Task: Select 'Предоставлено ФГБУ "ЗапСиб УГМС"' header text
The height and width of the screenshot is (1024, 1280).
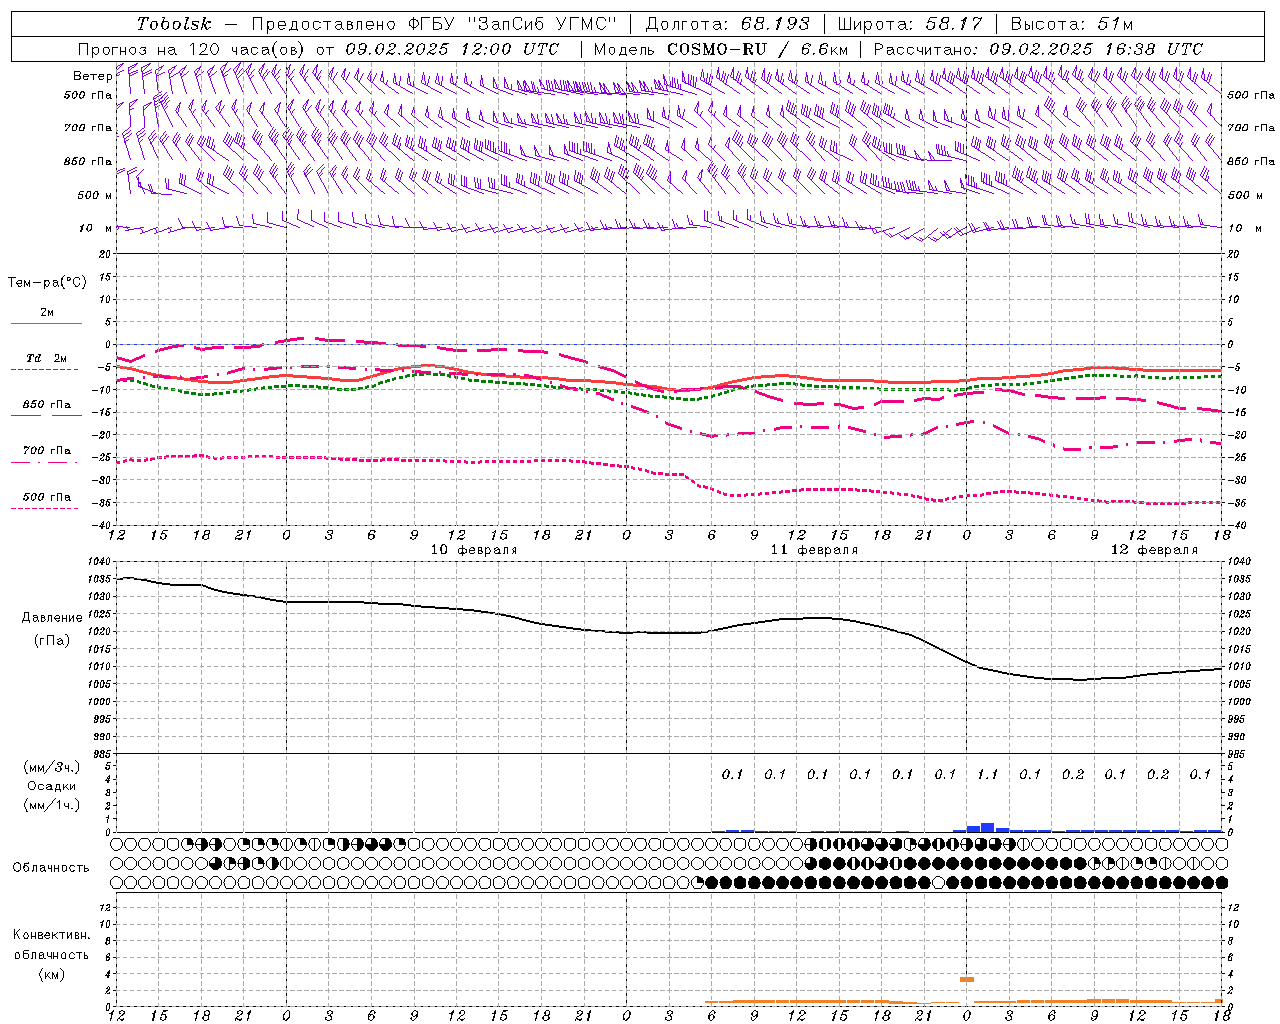Action: tap(434, 24)
